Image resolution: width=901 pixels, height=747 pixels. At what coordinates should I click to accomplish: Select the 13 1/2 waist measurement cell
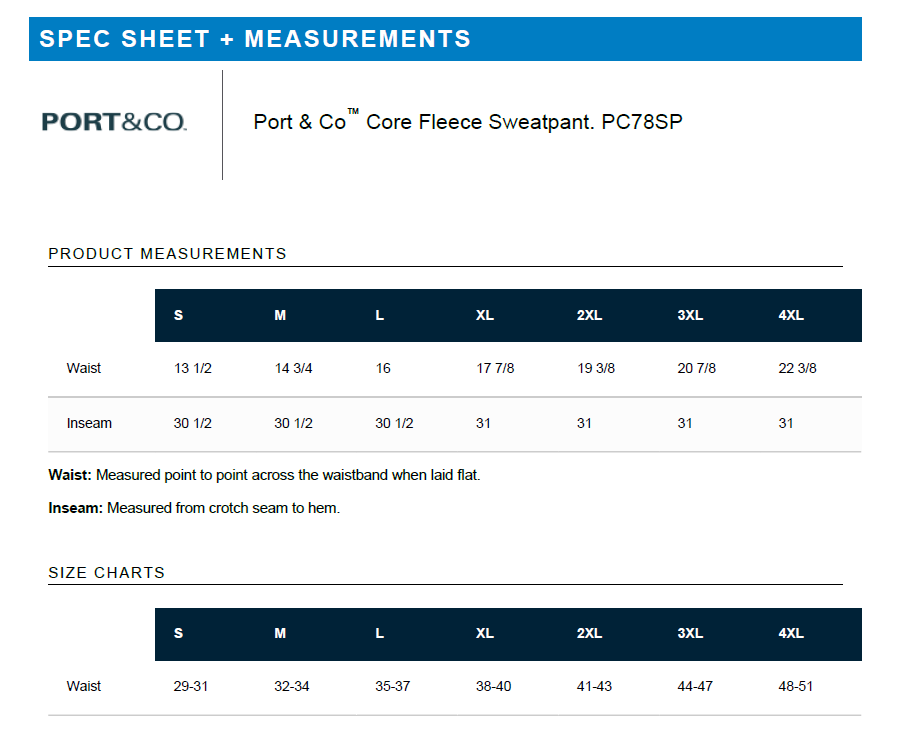click(193, 368)
